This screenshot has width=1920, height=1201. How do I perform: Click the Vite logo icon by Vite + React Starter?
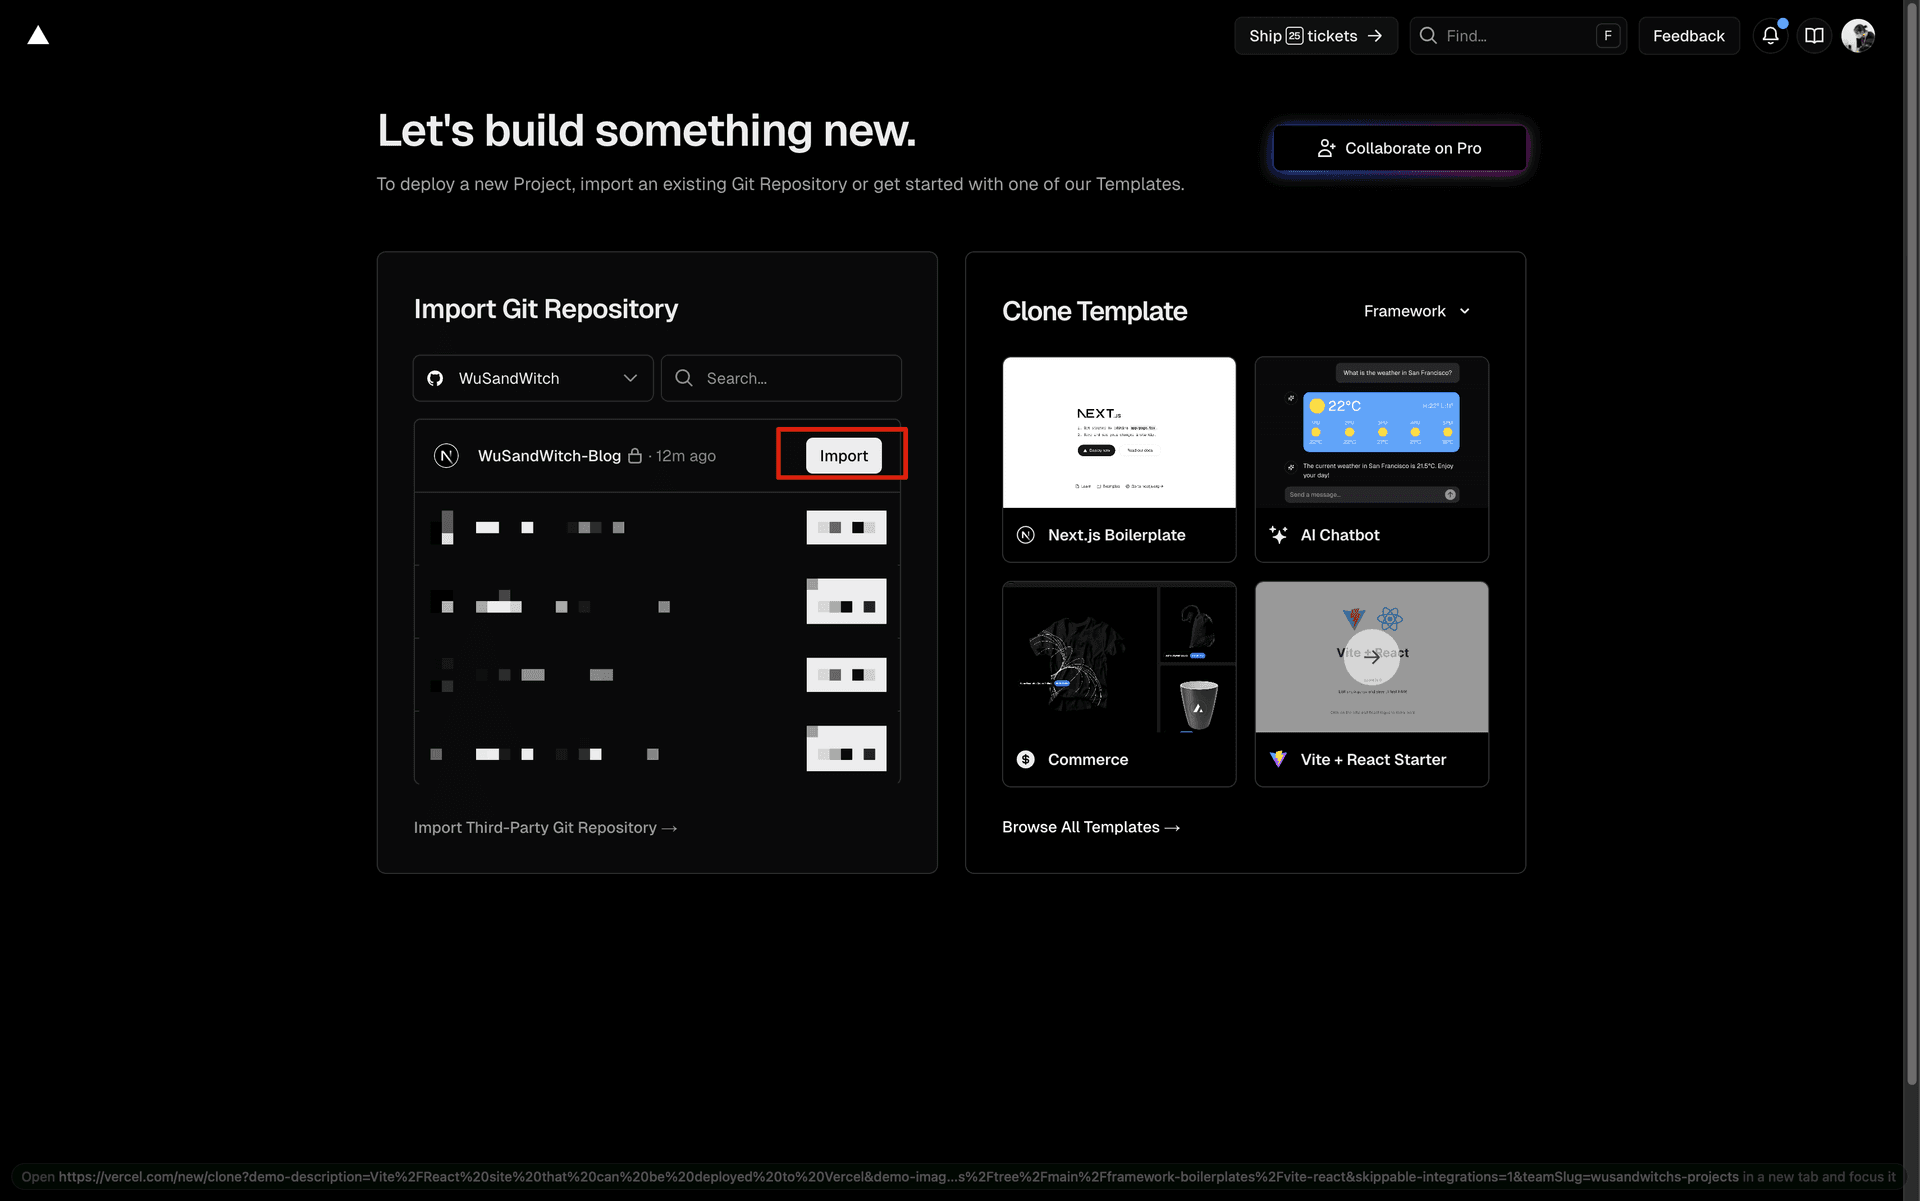[1278, 760]
